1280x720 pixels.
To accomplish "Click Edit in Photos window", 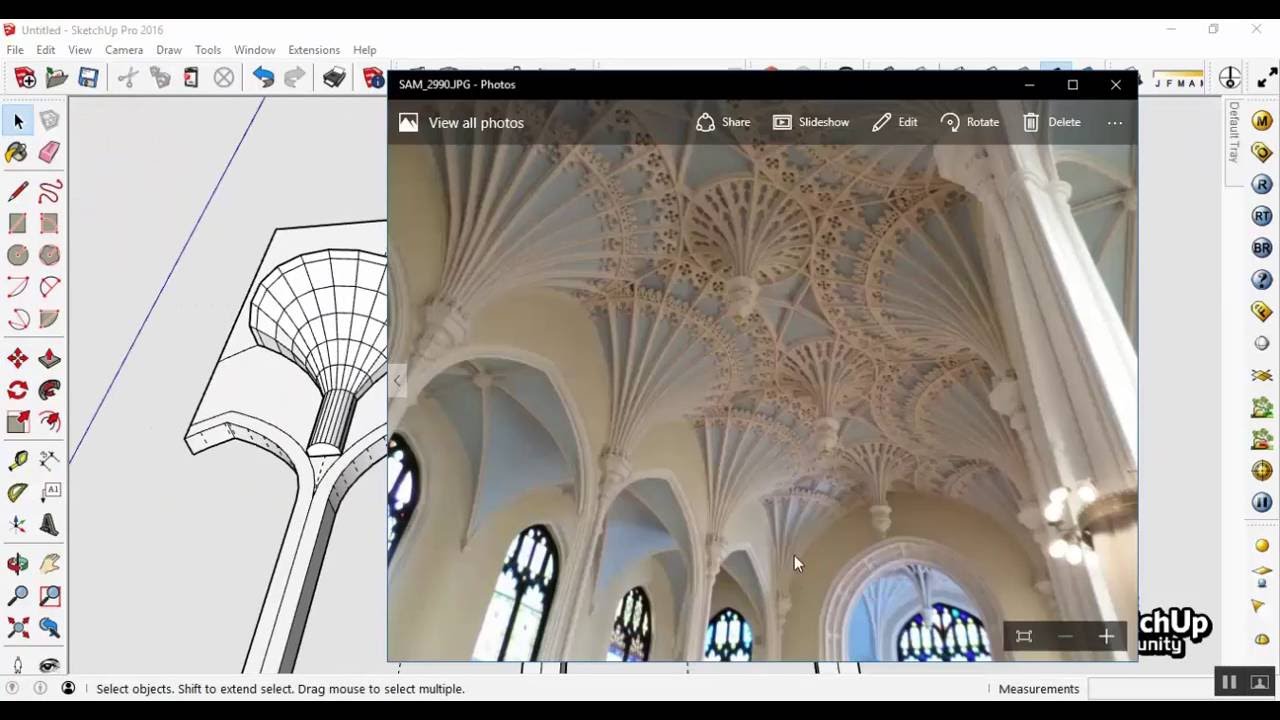I will [x=895, y=122].
